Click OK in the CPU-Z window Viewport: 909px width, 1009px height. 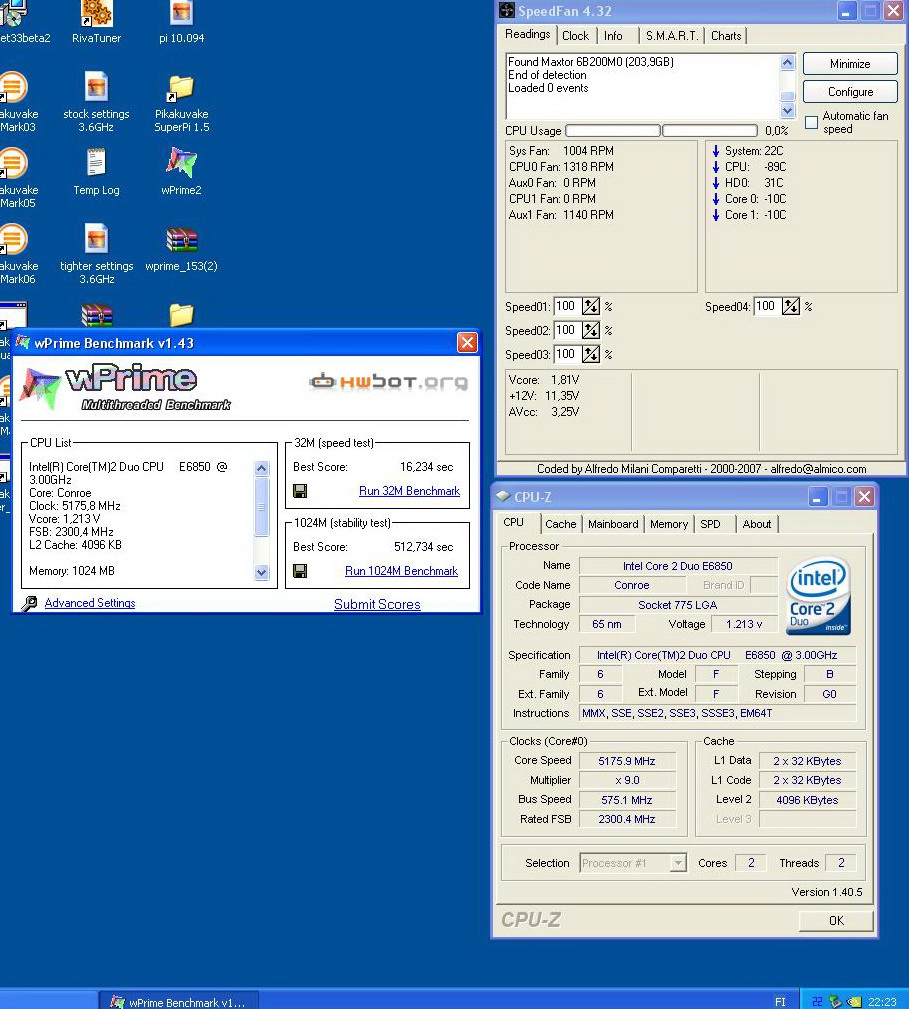(836, 920)
